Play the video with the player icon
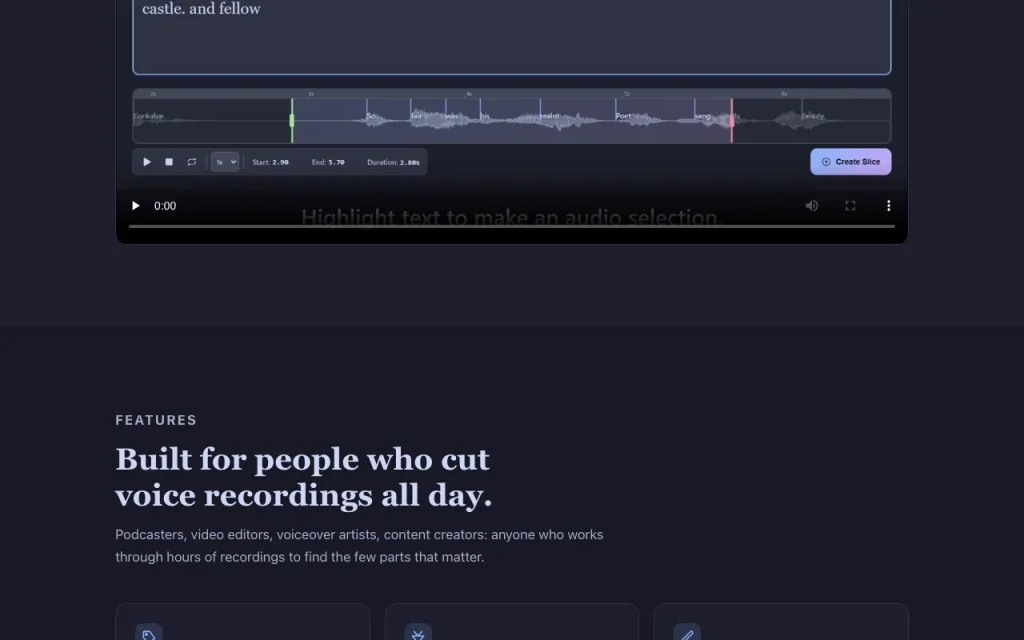 (x=136, y=206)
